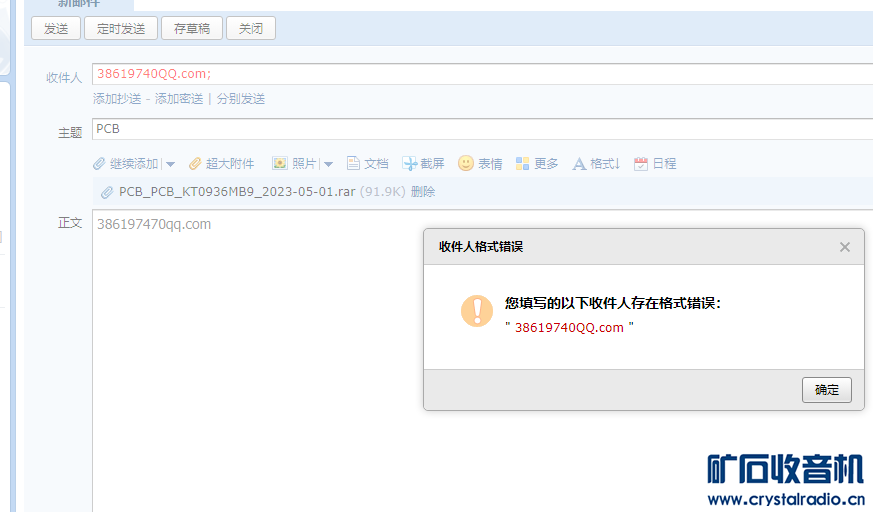This screenshot has height=512, width=873.
Task: Focus the 主题 subject field containing PCB
Action: tap(482, 129)
